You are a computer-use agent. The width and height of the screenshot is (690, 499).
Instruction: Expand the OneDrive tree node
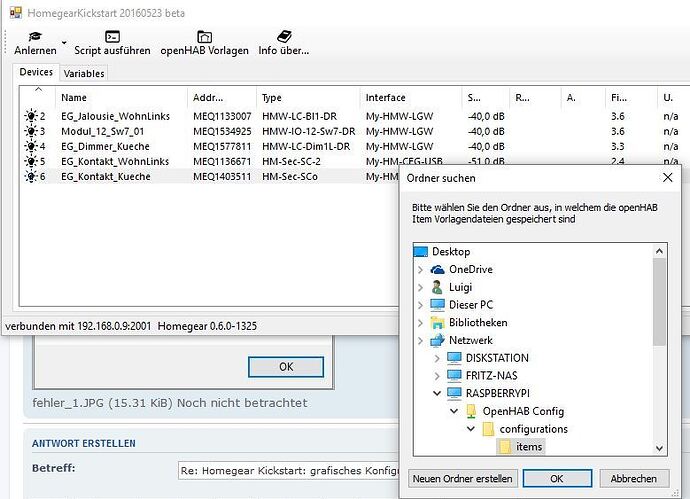pyautogui.click(x=420, y=270)
